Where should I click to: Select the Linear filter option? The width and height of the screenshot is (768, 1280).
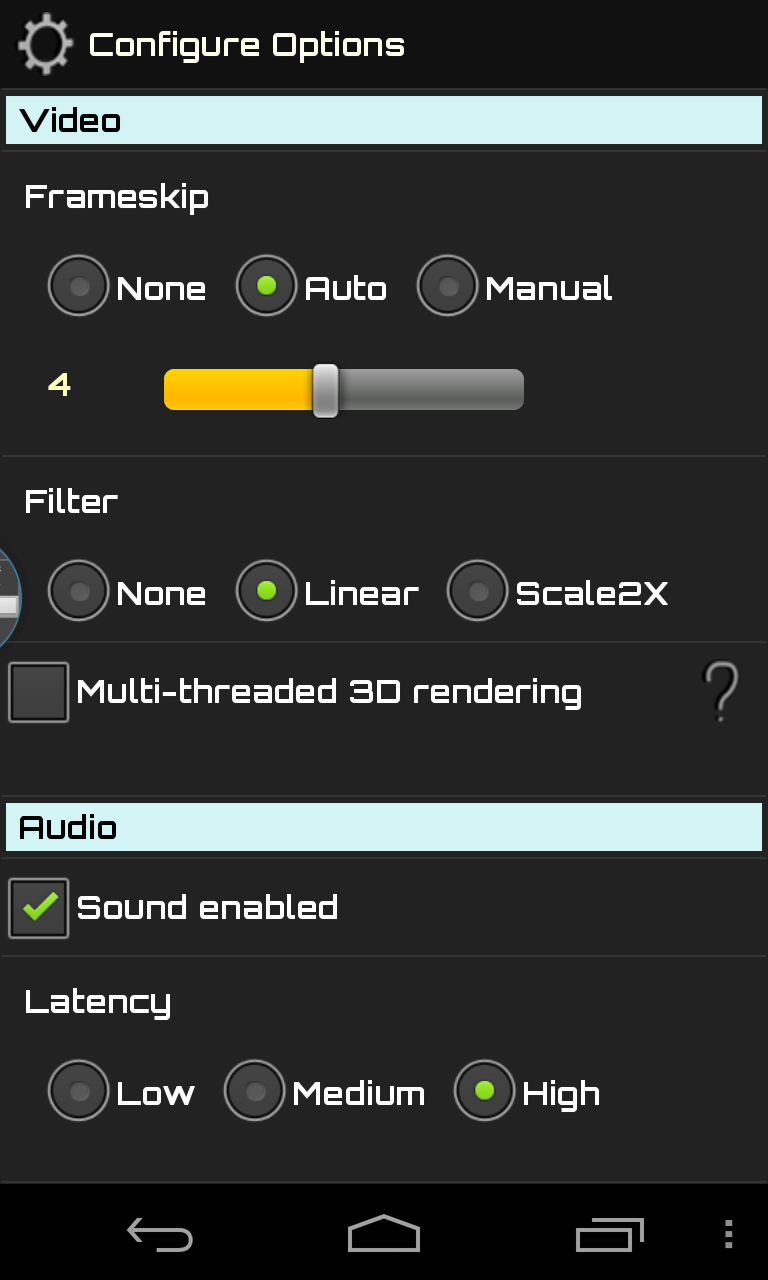pos(266,591)
